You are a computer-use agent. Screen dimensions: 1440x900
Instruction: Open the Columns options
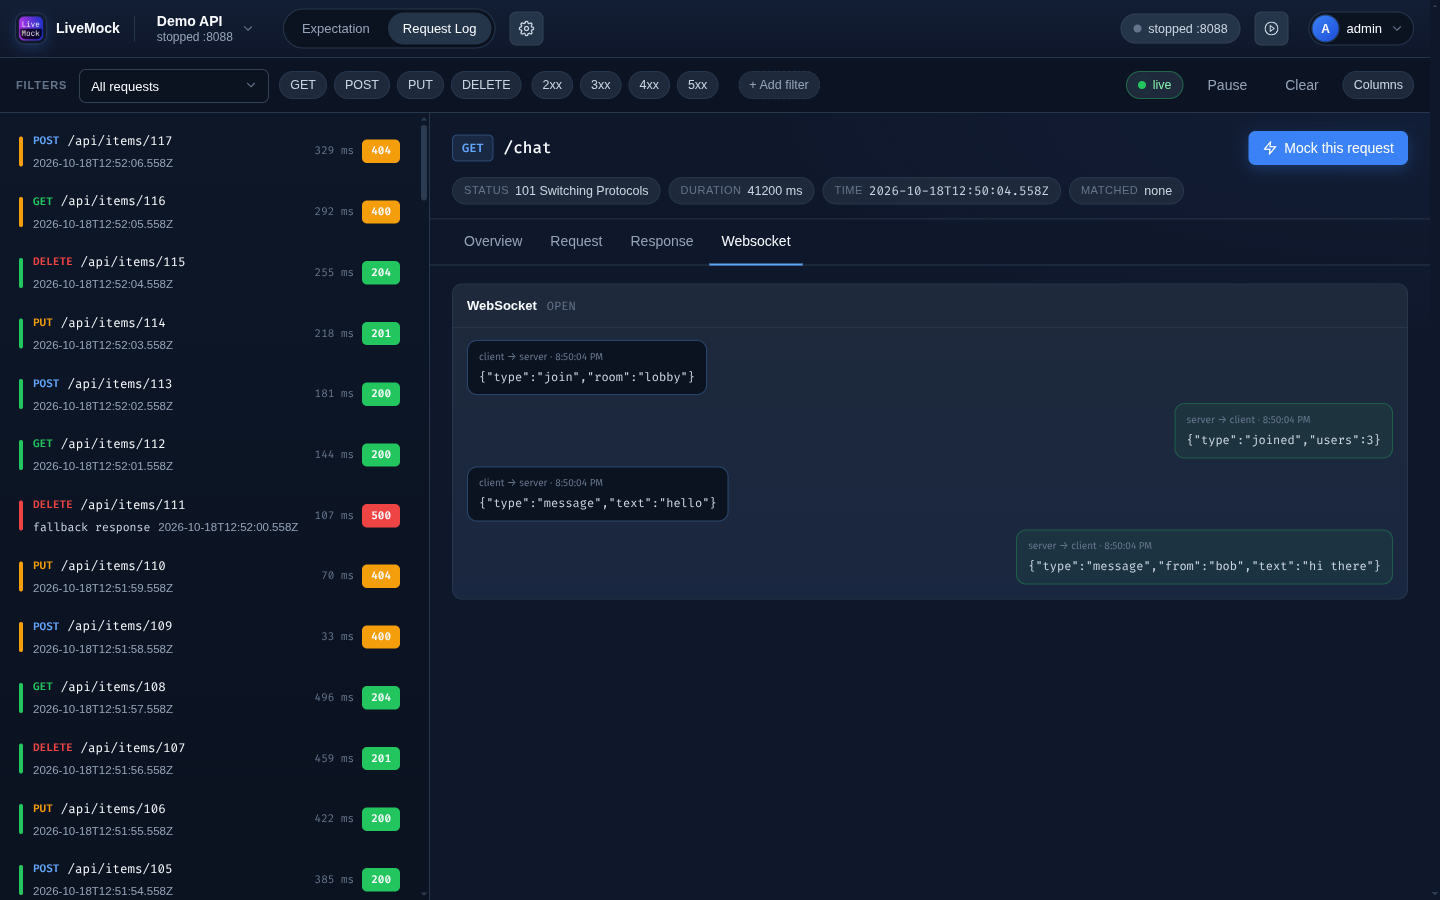tap(1378, 85)
